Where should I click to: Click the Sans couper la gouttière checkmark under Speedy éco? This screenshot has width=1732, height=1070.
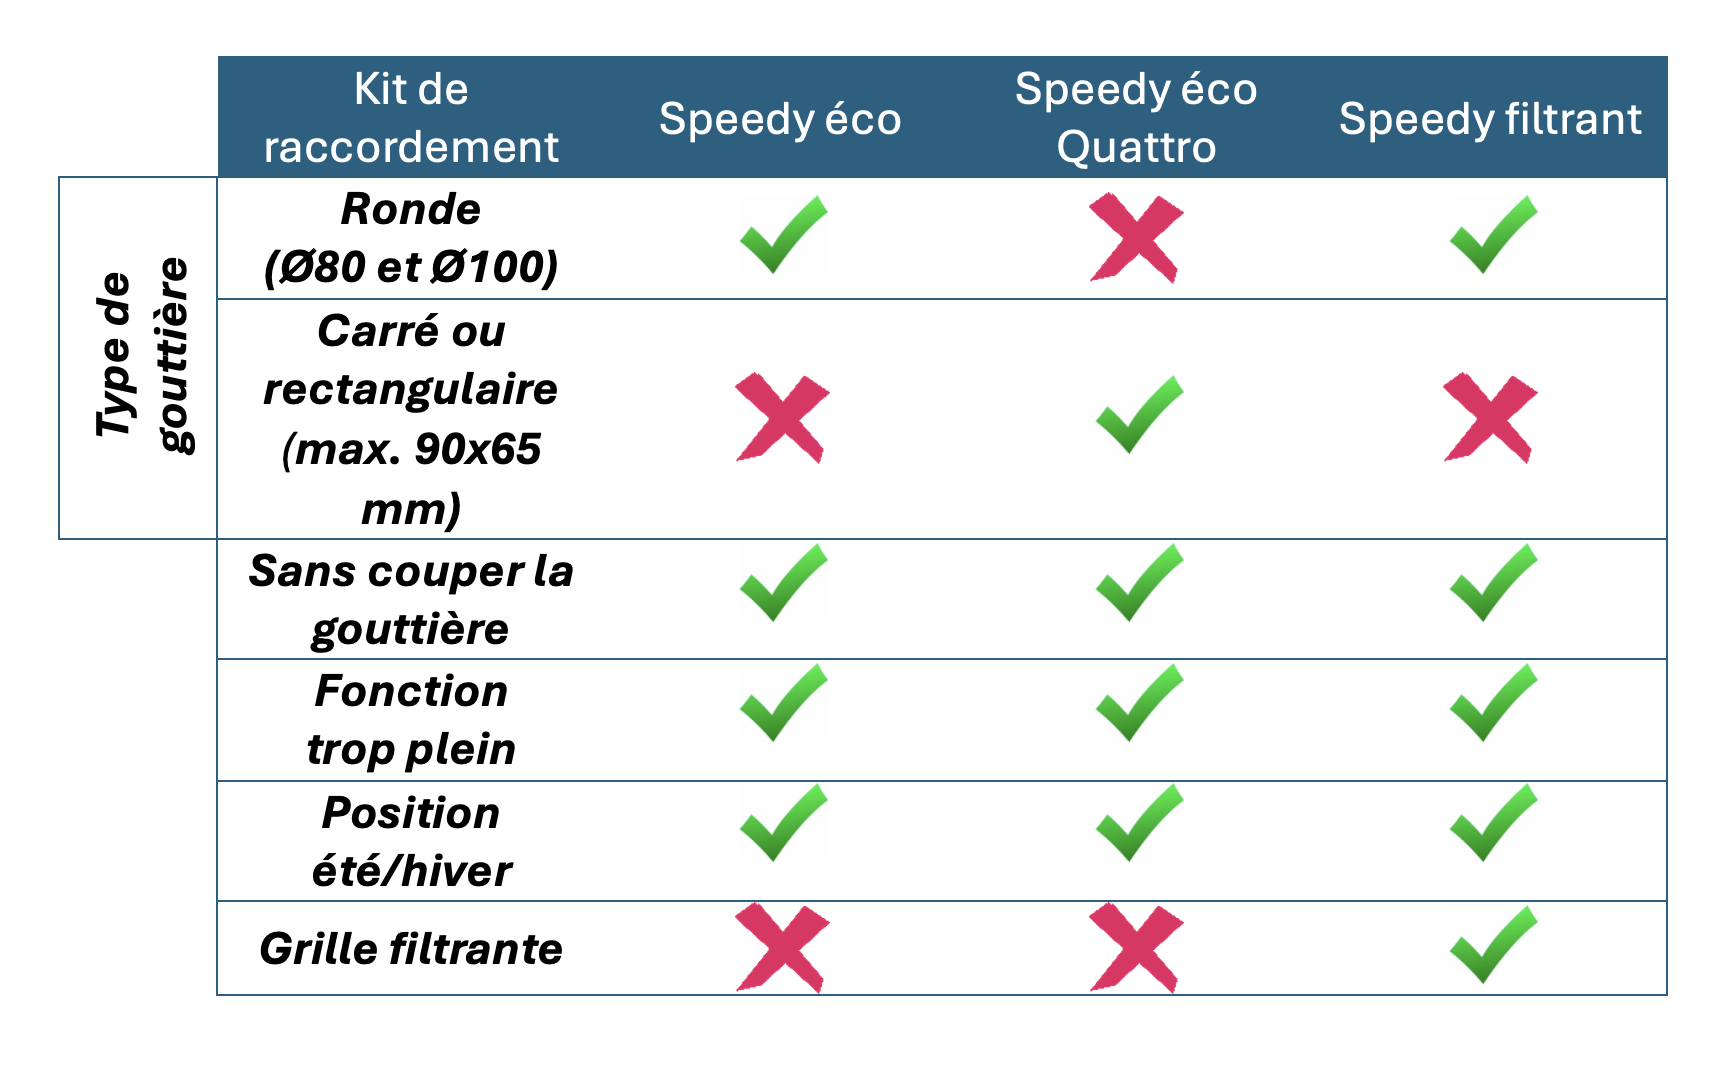[783, 583]
